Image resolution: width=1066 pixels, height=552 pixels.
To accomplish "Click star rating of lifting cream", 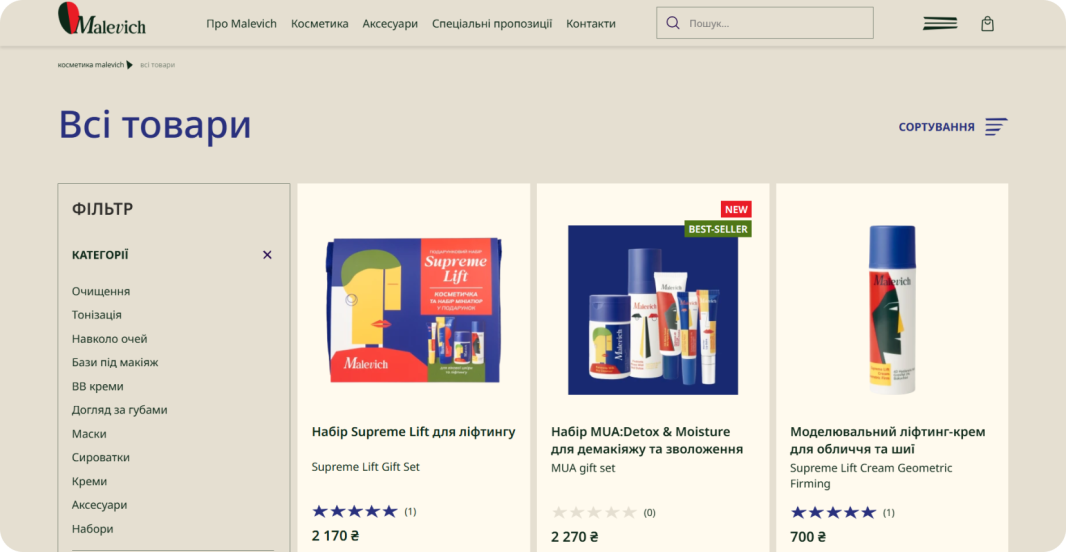I will tap(833, 512).
